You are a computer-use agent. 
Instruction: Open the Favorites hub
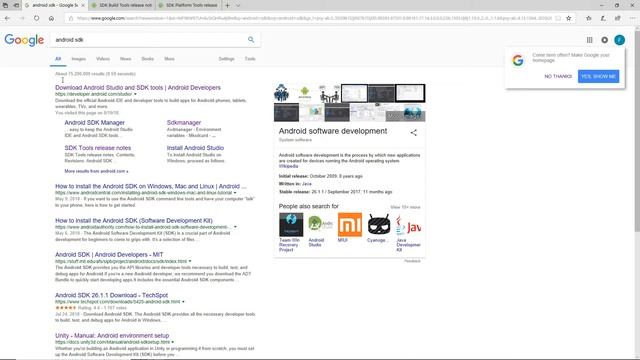click(589, 18)
